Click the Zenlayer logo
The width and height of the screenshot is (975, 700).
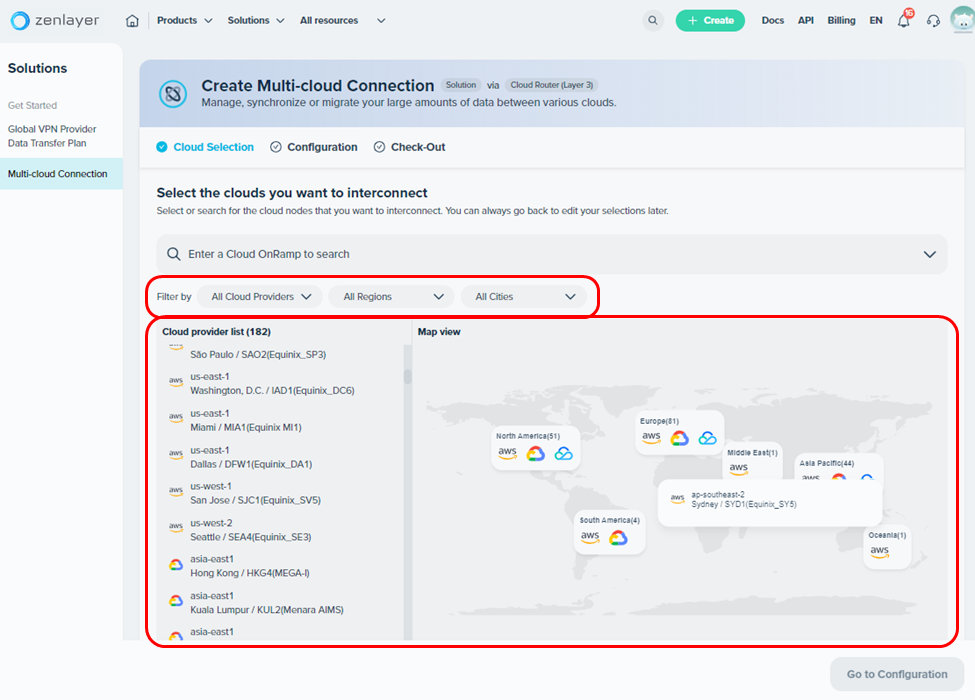tap(55, 21)
